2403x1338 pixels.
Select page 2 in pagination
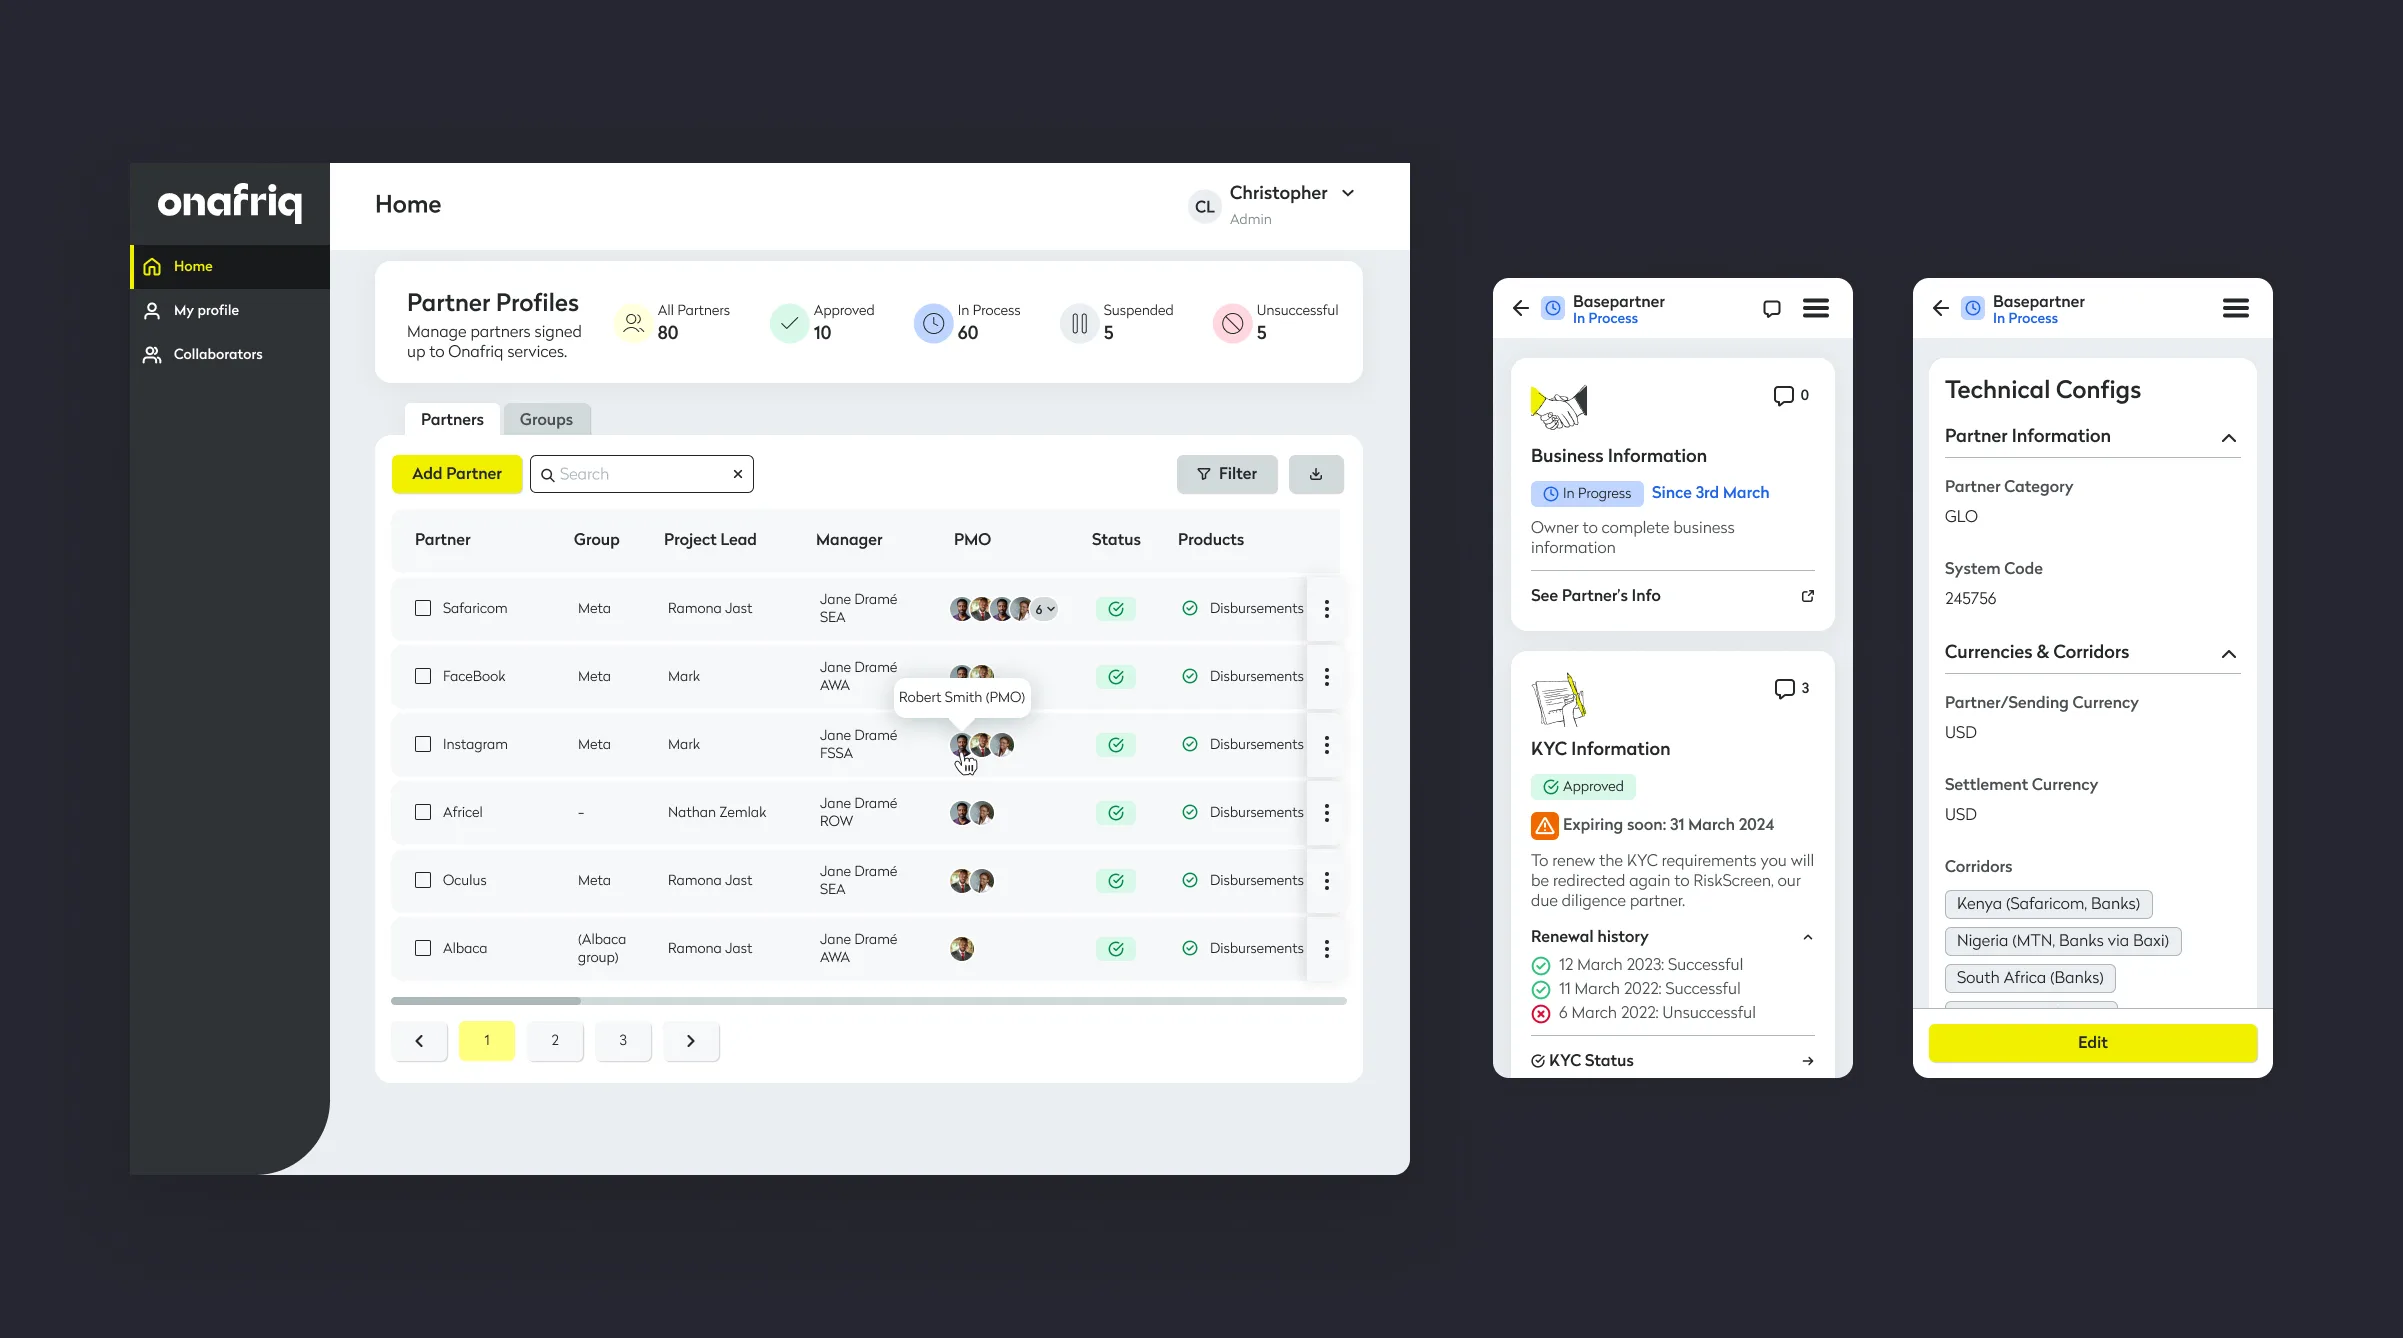555,1040
